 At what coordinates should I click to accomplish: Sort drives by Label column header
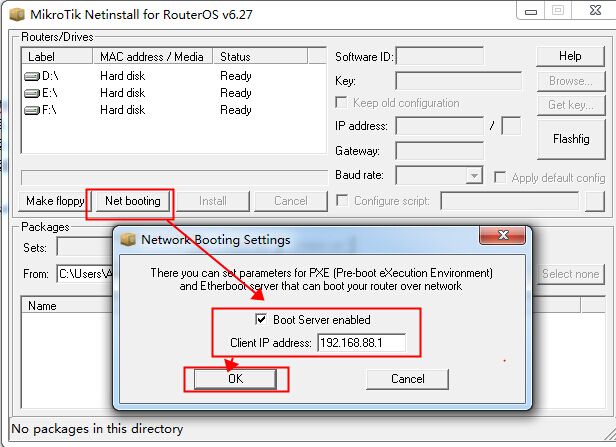click(x=57, y=57)
